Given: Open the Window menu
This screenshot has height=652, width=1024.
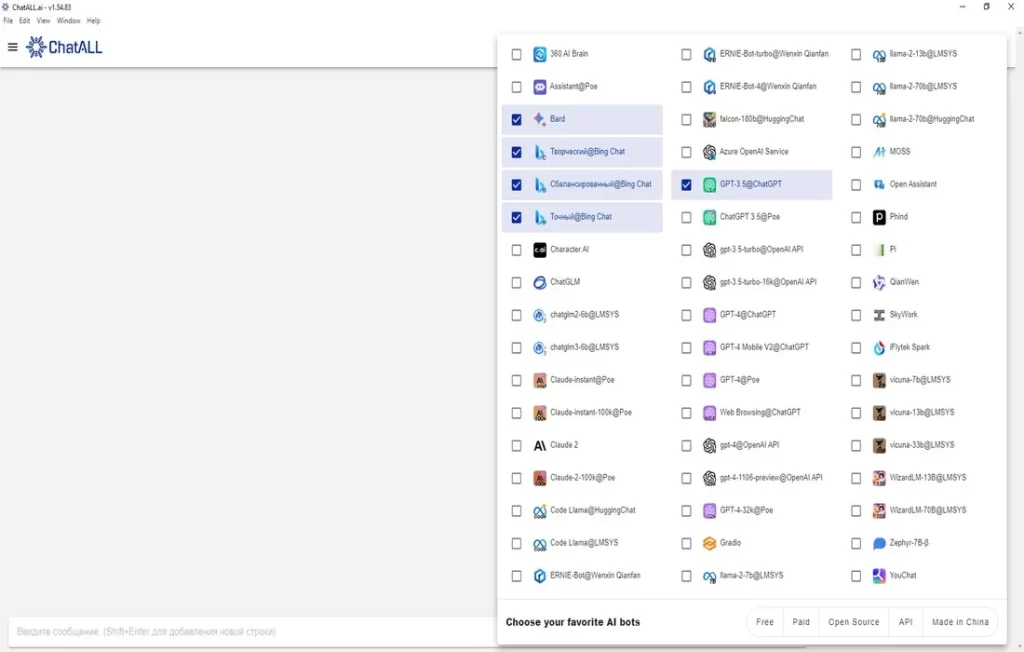Looking at the screenshot, I should click(x=69, y=21).
